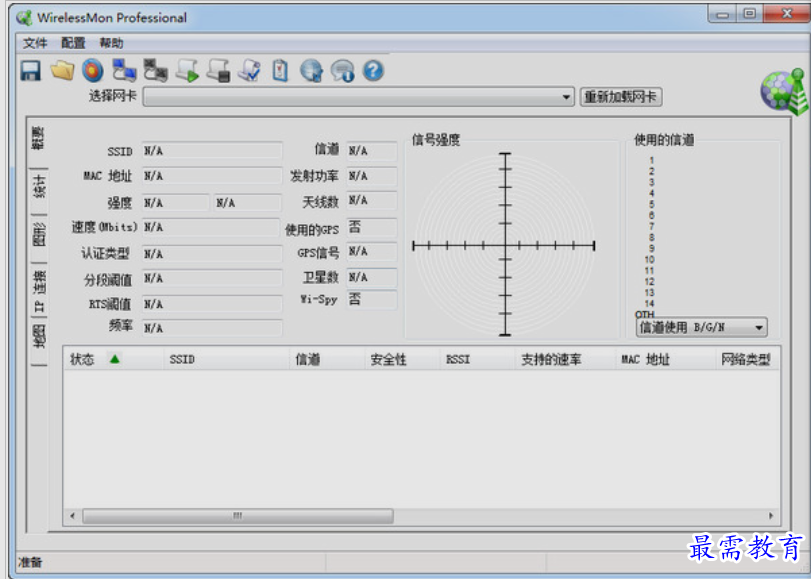Open the clipboard report toolbar icon
Image resolution: width=811 pixels, height=579 pixels.
click(281, 71)
